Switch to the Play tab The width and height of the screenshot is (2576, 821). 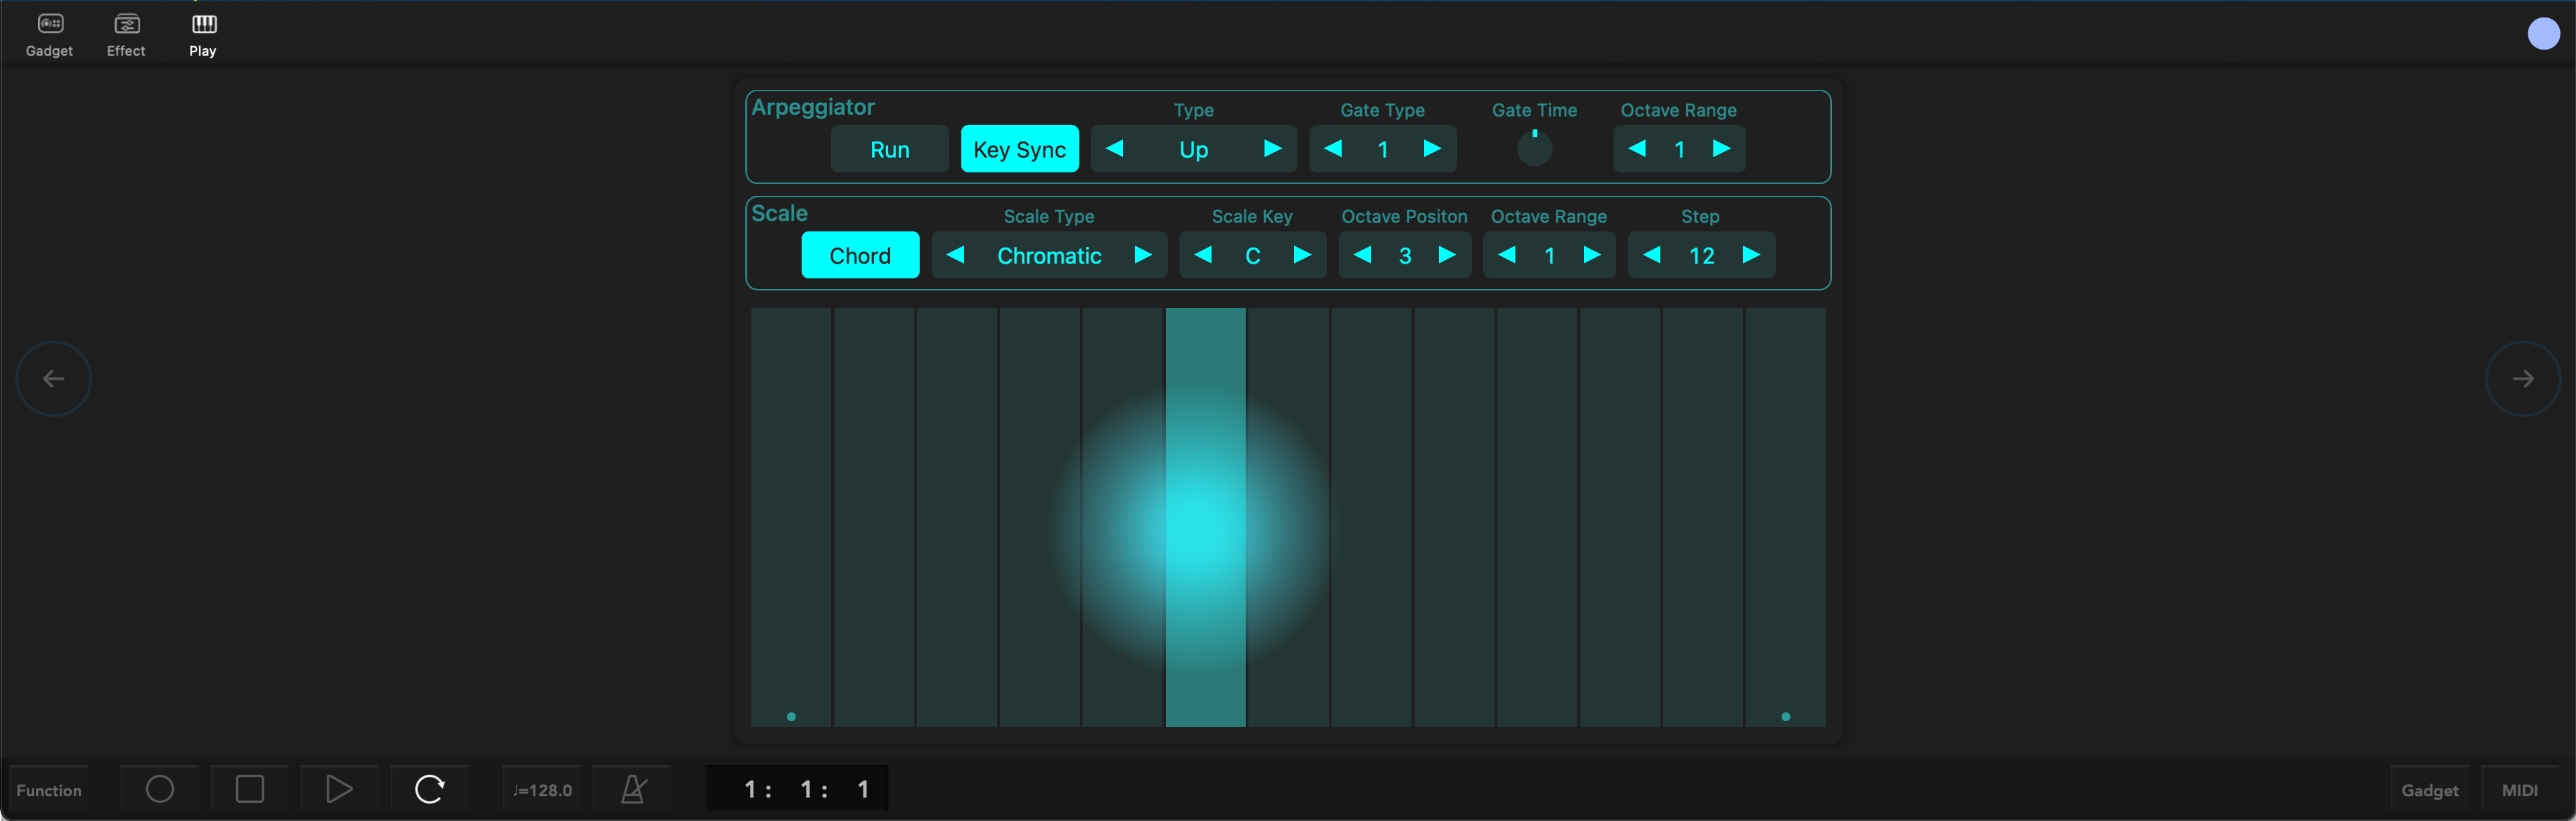click(x=203, y=35)
